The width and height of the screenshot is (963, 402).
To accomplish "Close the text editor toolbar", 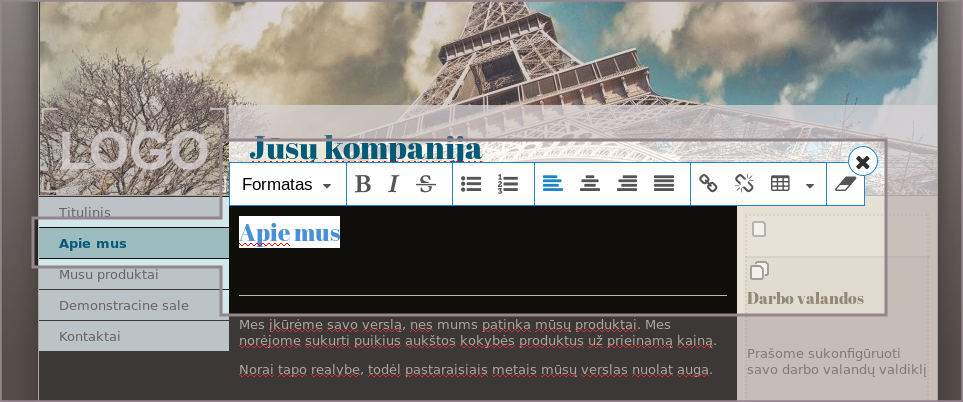I will point(863,161).
